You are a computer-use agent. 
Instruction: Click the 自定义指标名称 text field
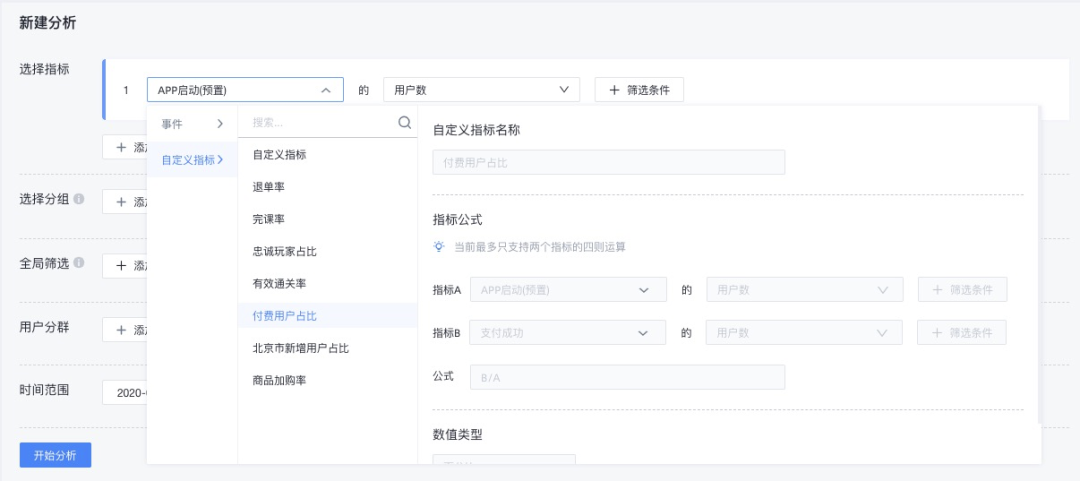coord(609,163)
